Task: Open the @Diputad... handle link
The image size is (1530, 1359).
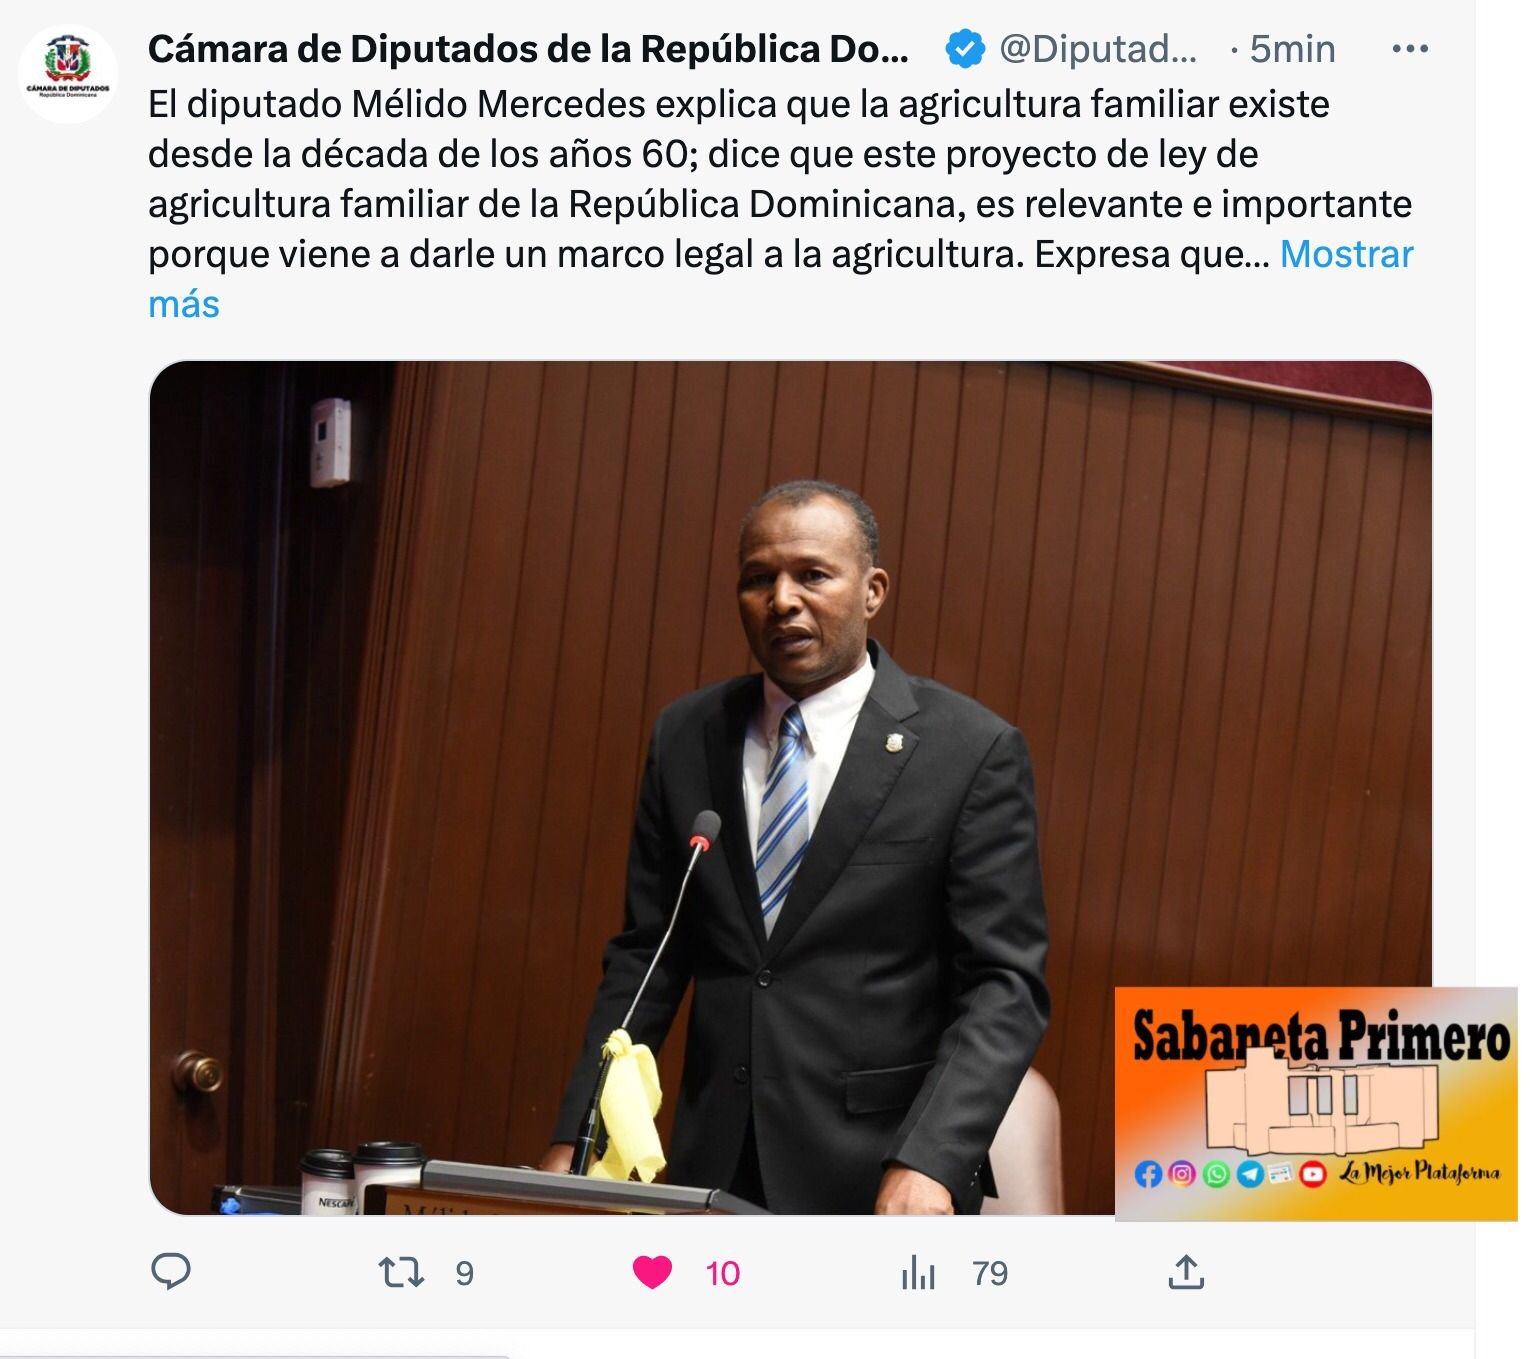Action: (1098, 49)
